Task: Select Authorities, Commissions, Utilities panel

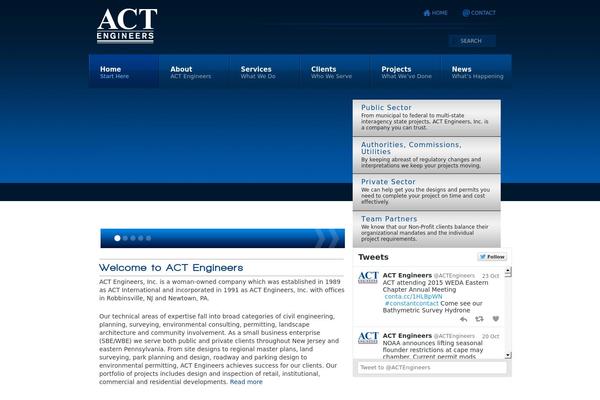Action: point(427,155)
